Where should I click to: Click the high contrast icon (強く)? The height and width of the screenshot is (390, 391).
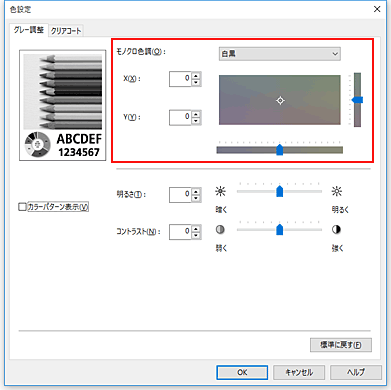[x=336, y=230]
